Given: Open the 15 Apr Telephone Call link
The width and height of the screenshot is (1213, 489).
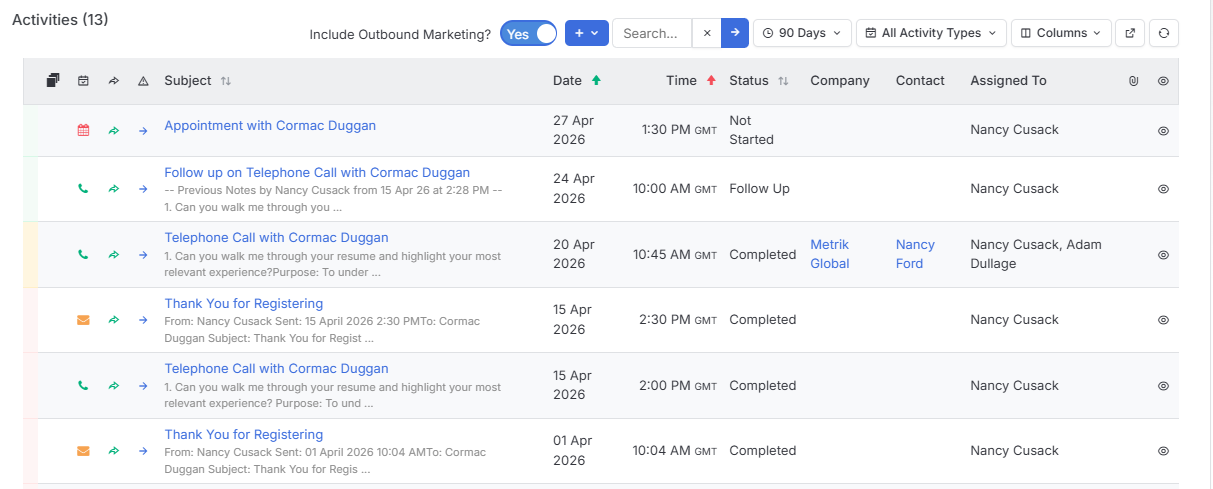Looking at the screenshot, I should click(x=276, y=369).
